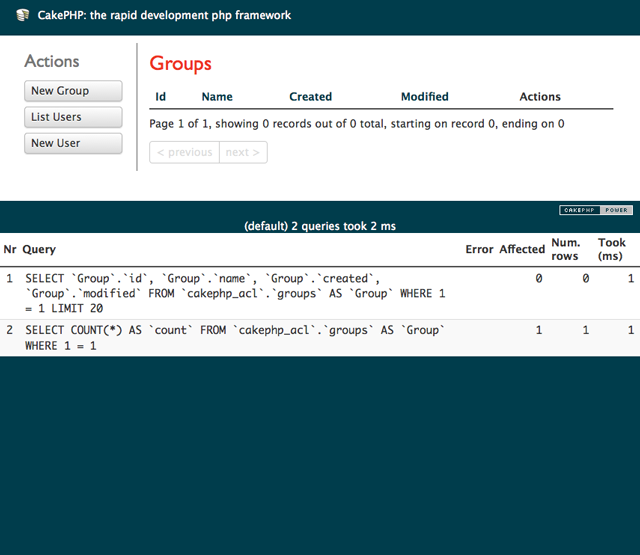Open the CakePHP rapid development framework link

[x=164, y=16]
